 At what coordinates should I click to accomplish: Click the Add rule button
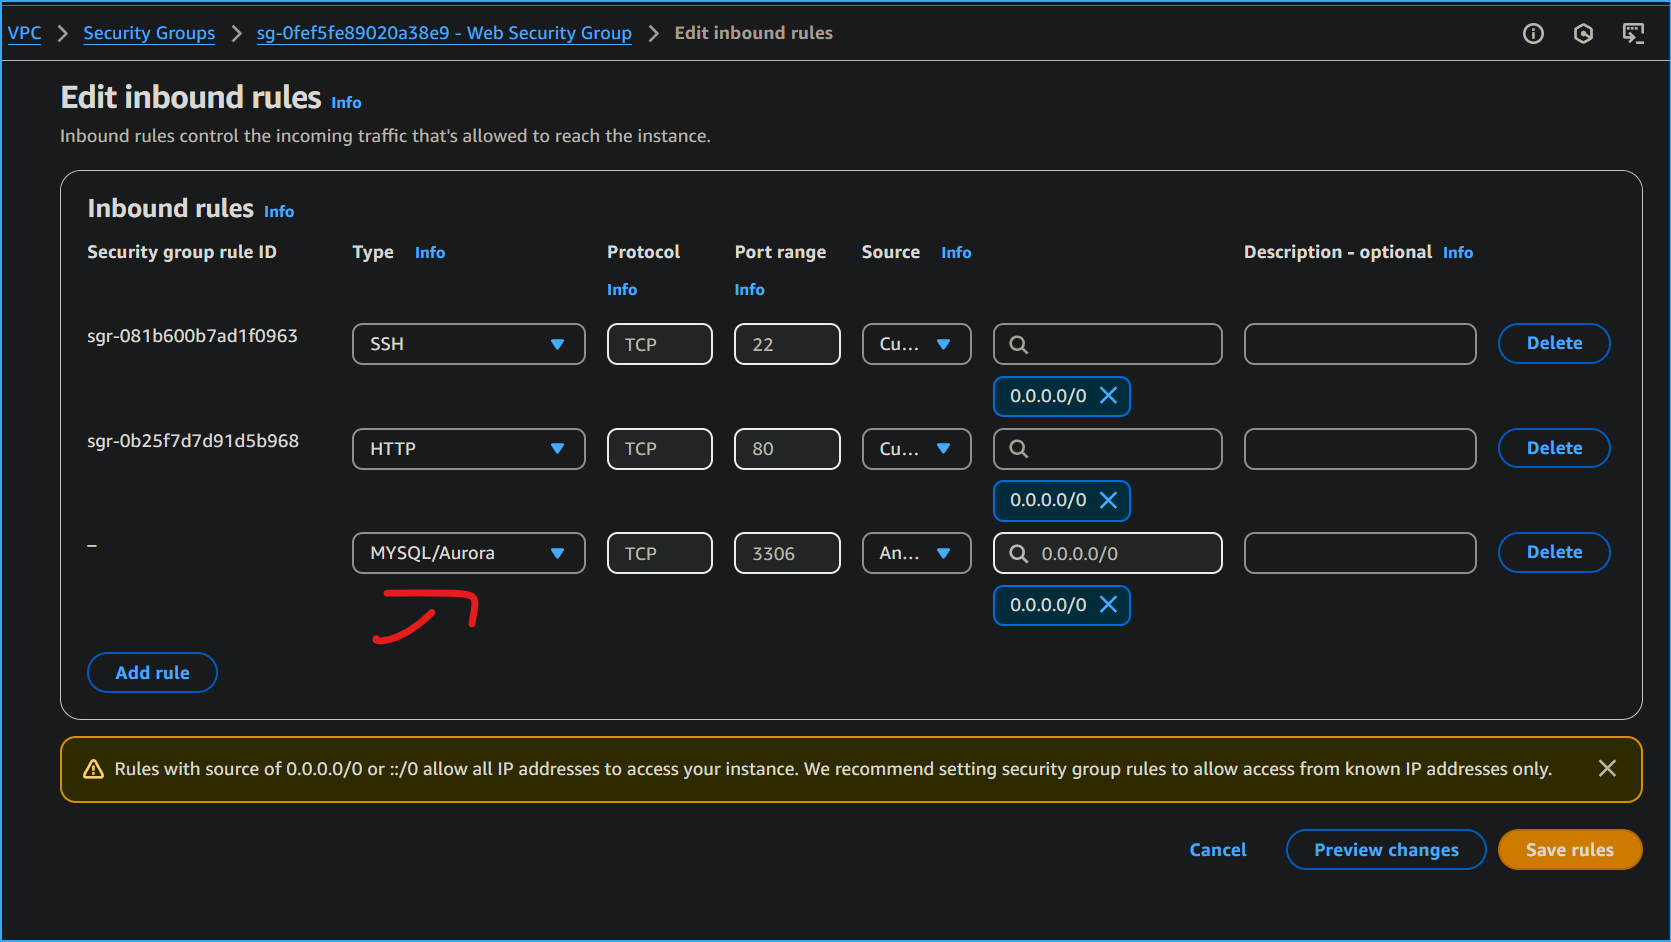[x=151, y=672]
